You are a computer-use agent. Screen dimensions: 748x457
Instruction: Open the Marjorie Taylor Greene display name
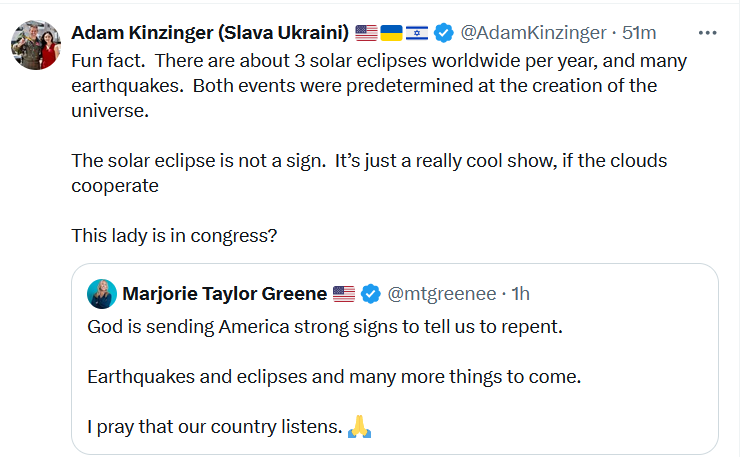[x=224, y=294]
